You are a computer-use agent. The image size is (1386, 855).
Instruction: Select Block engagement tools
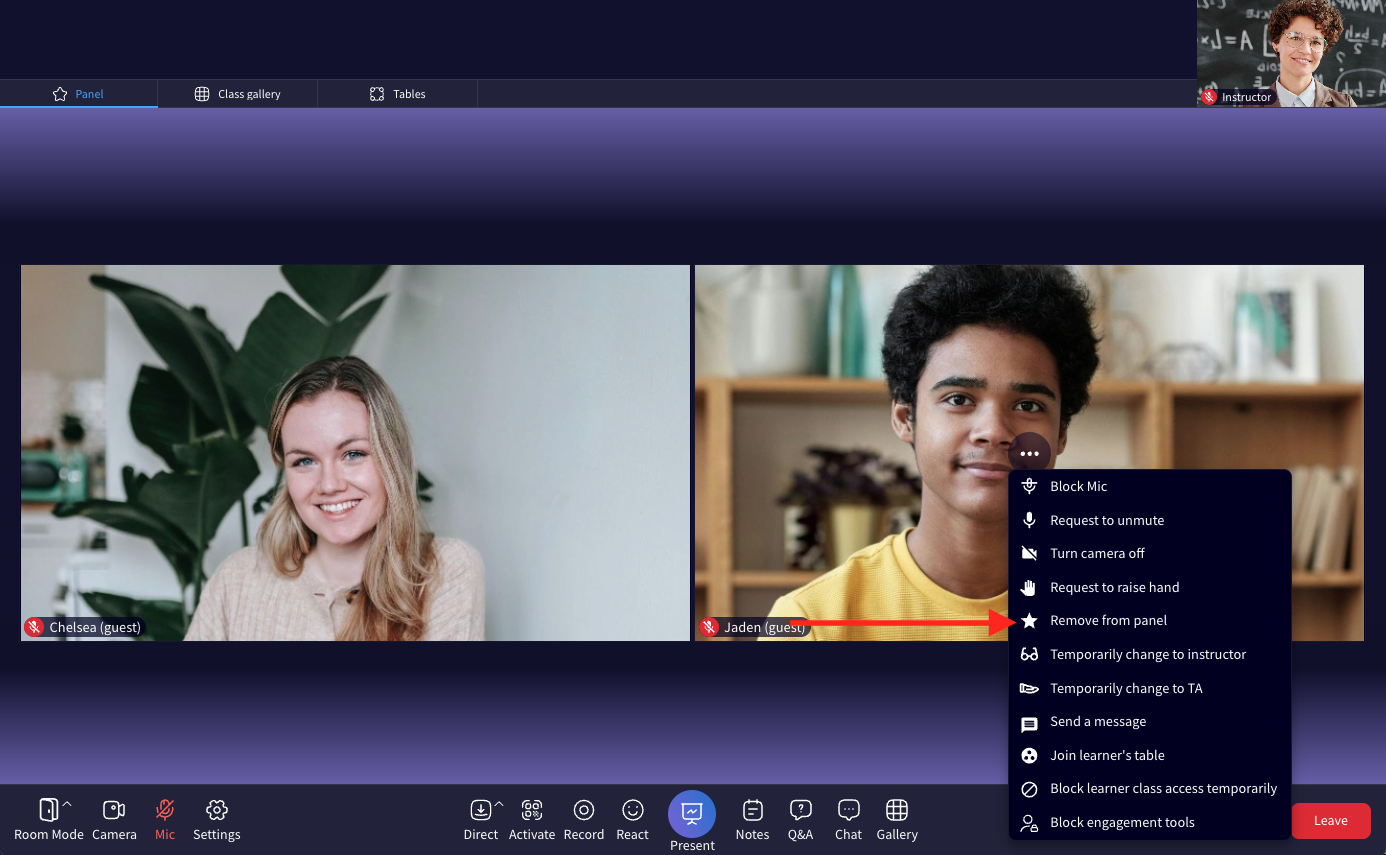point(1150,822)
